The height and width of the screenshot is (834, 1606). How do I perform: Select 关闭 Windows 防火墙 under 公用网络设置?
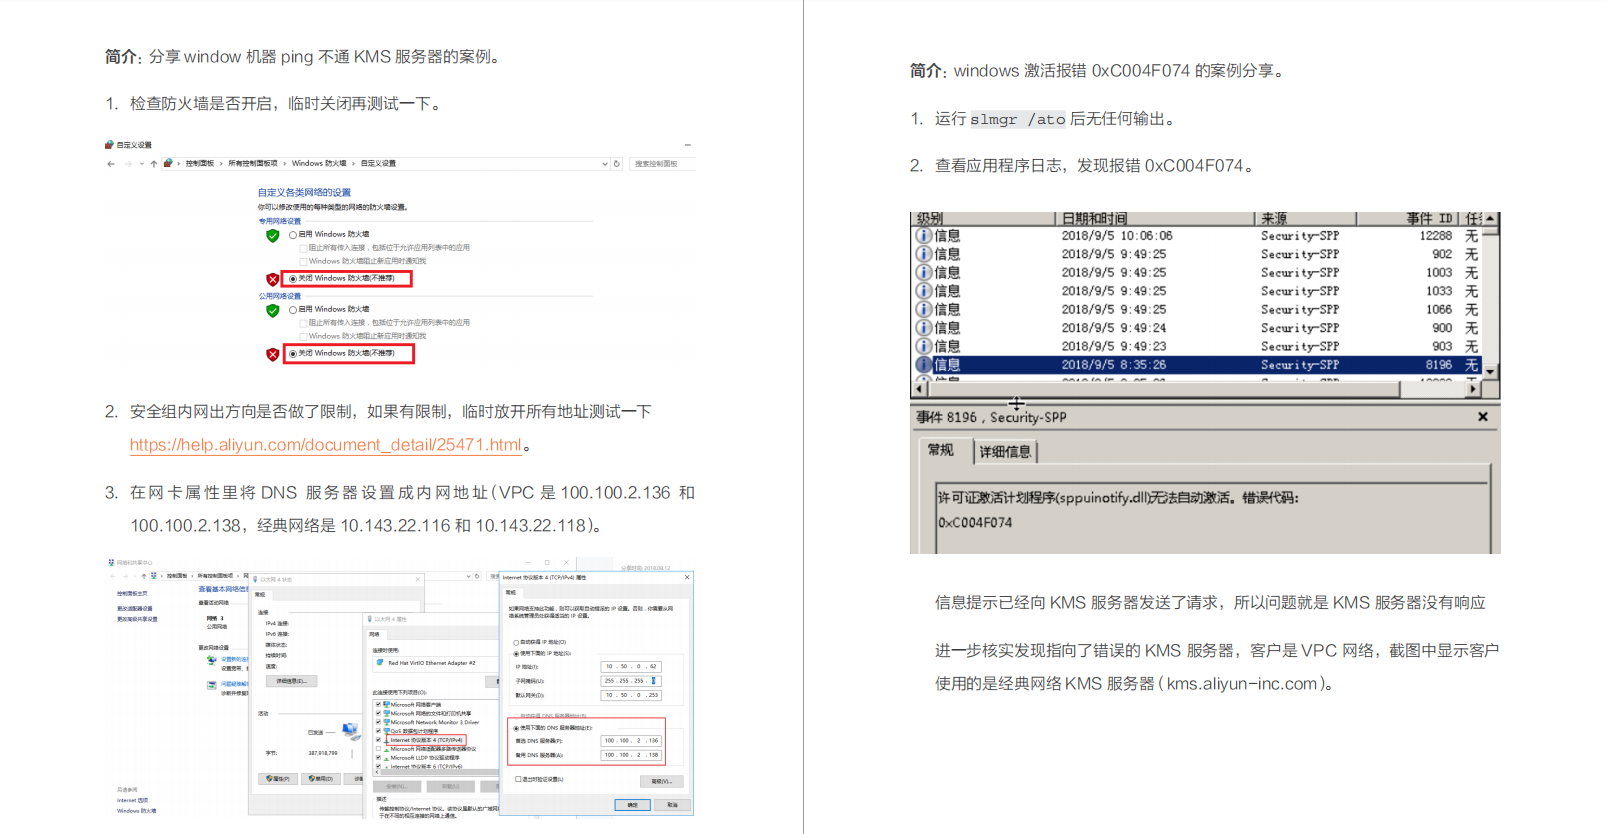click(x=293, y=354)
